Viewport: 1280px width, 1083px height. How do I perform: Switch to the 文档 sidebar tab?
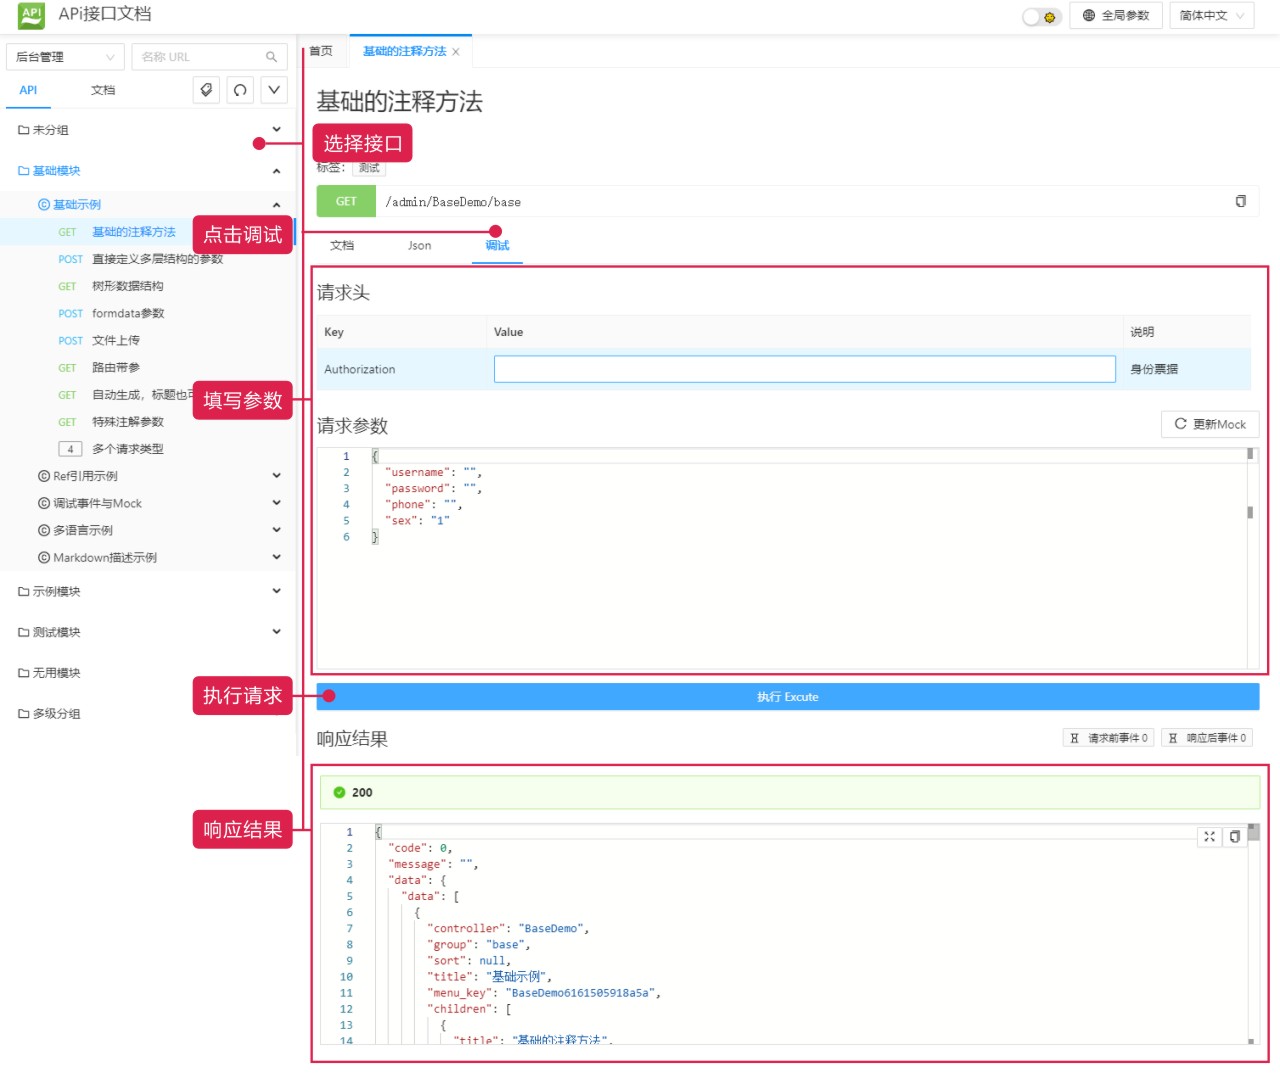point(103,90)
